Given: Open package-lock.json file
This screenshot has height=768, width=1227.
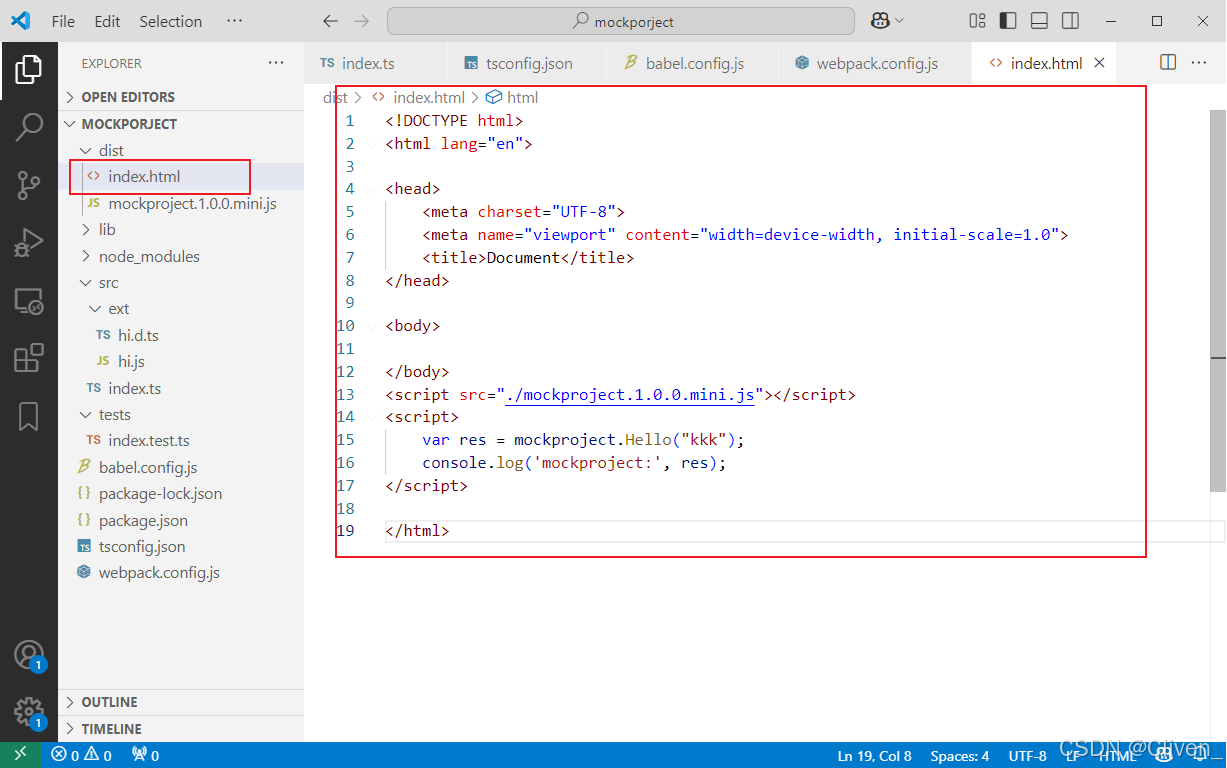Looking at the screenshot, I should tap(160, 493).
